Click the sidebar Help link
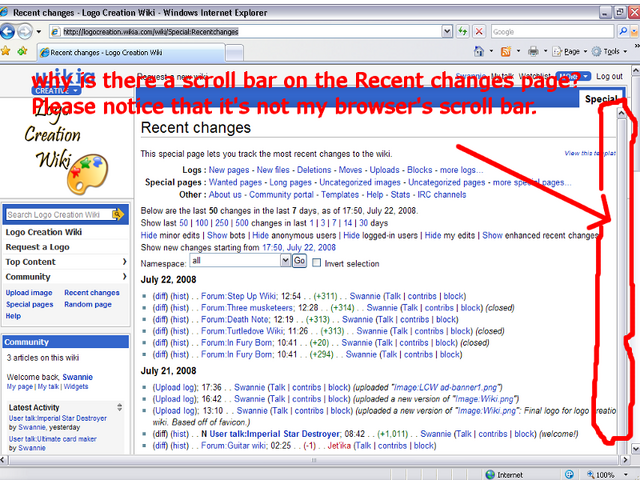 13,316
